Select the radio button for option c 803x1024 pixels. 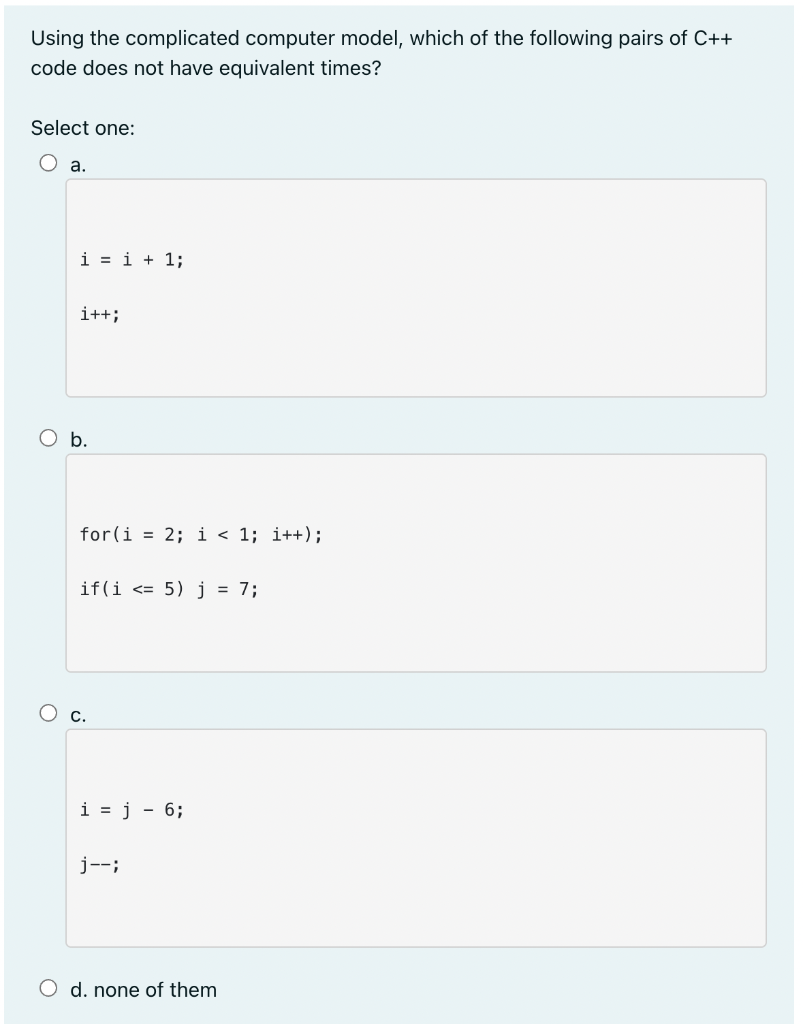46,713
